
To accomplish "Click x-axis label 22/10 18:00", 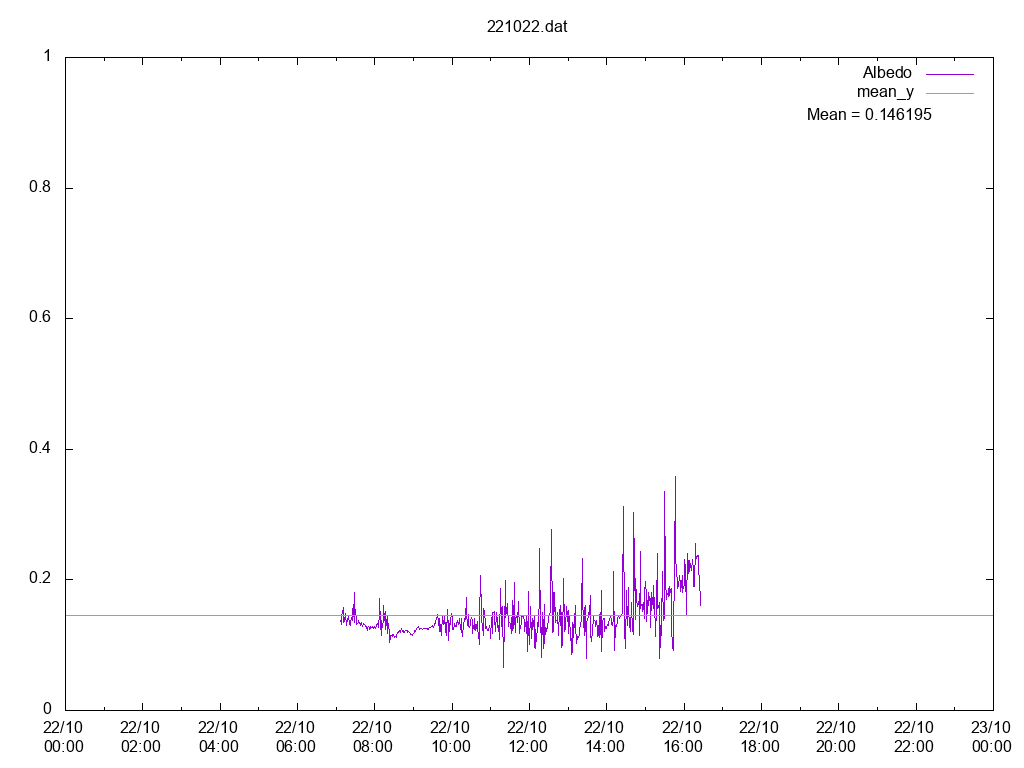I will tap(760, 737).
